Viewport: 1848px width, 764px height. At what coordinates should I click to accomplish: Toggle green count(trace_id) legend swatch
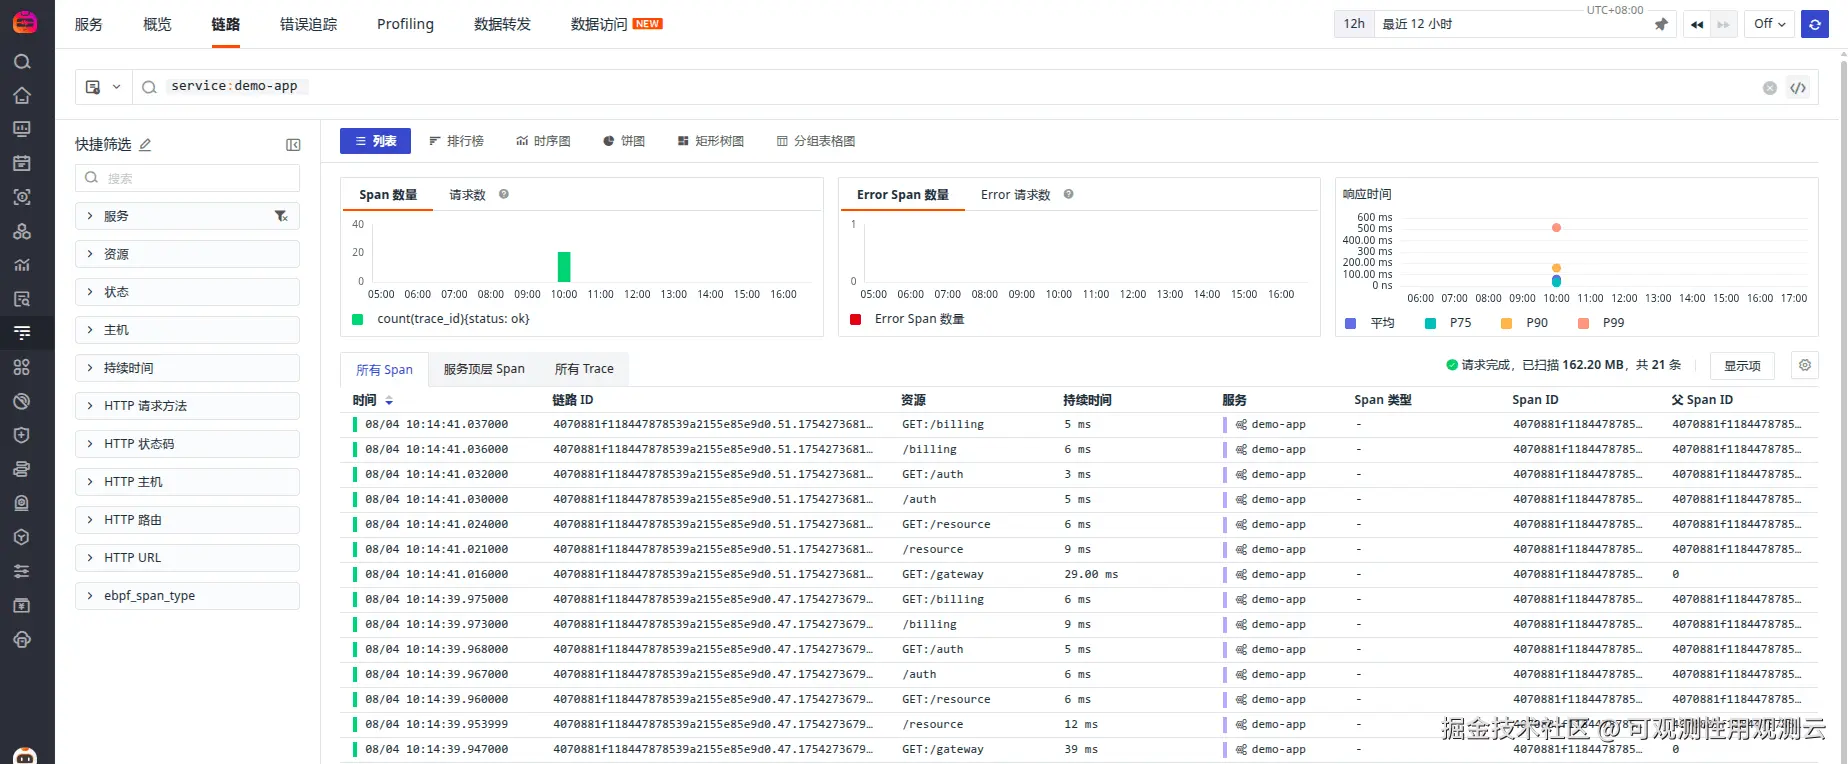click(x=357, y=319)
